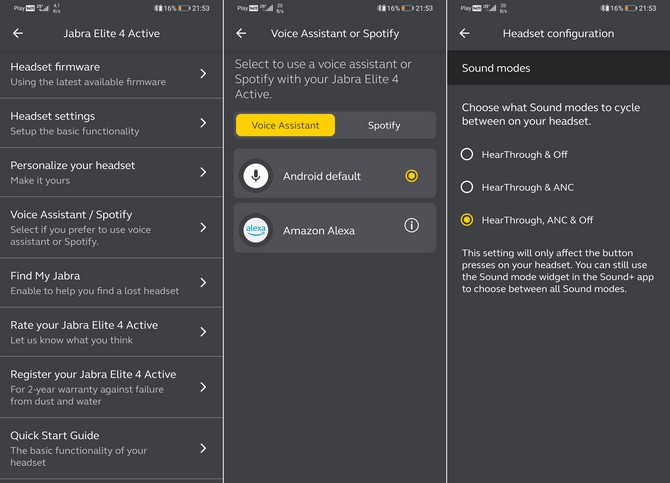Tap 'Using the latest available firmware' subtitle
The width and height of the screenshot is (670, 483).
(x=88, y=82)
